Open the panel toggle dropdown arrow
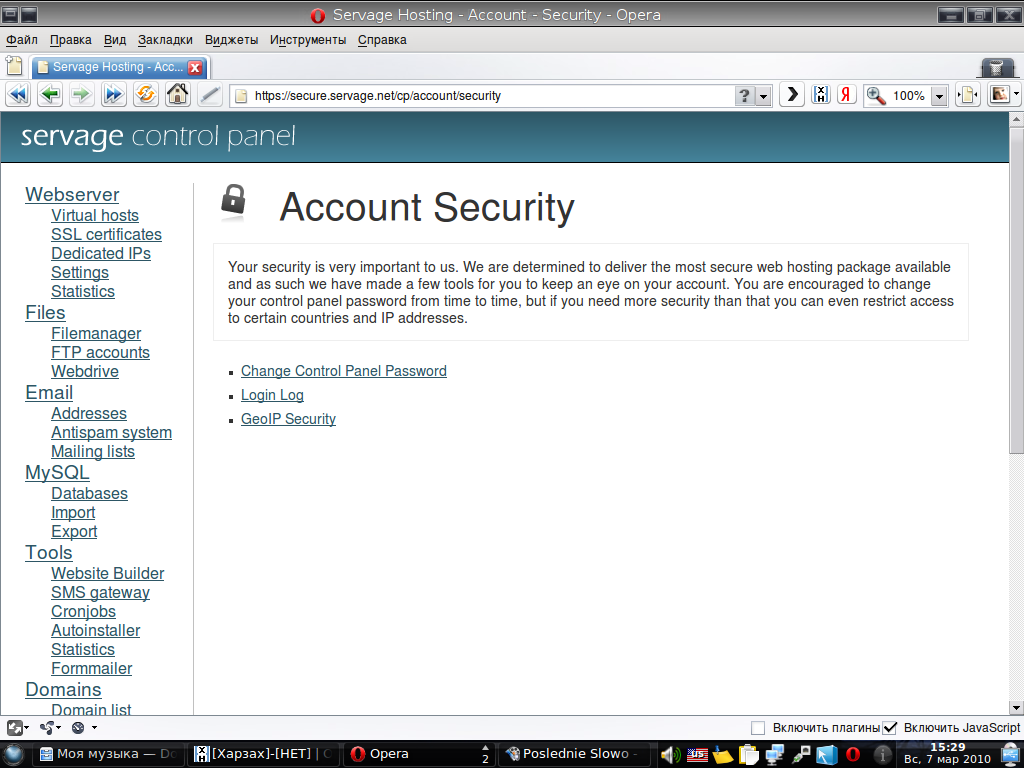Viewport: 1024px width, 768px height. pos(26,728)
